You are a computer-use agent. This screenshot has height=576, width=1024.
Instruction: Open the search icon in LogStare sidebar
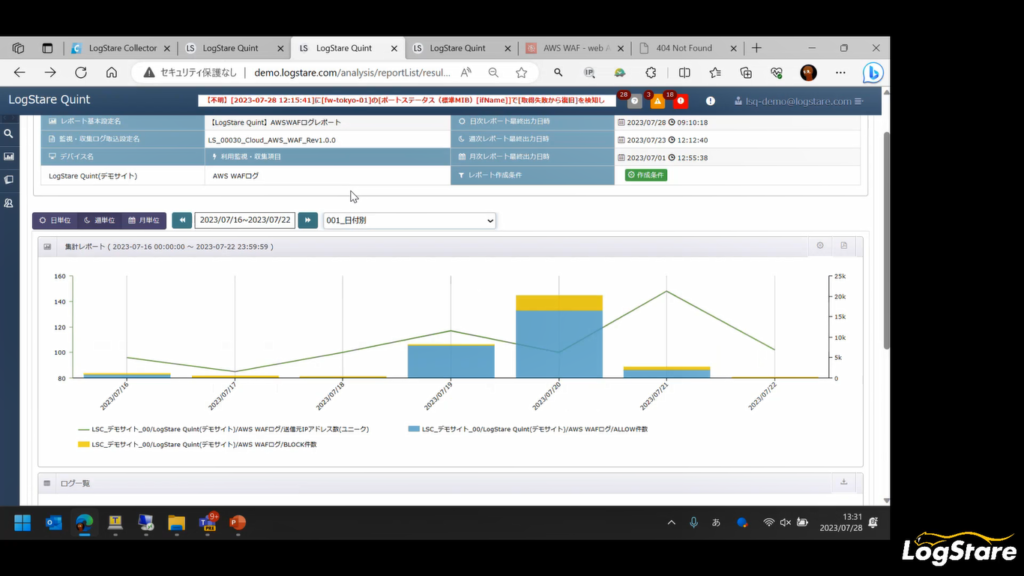[8, 134]
